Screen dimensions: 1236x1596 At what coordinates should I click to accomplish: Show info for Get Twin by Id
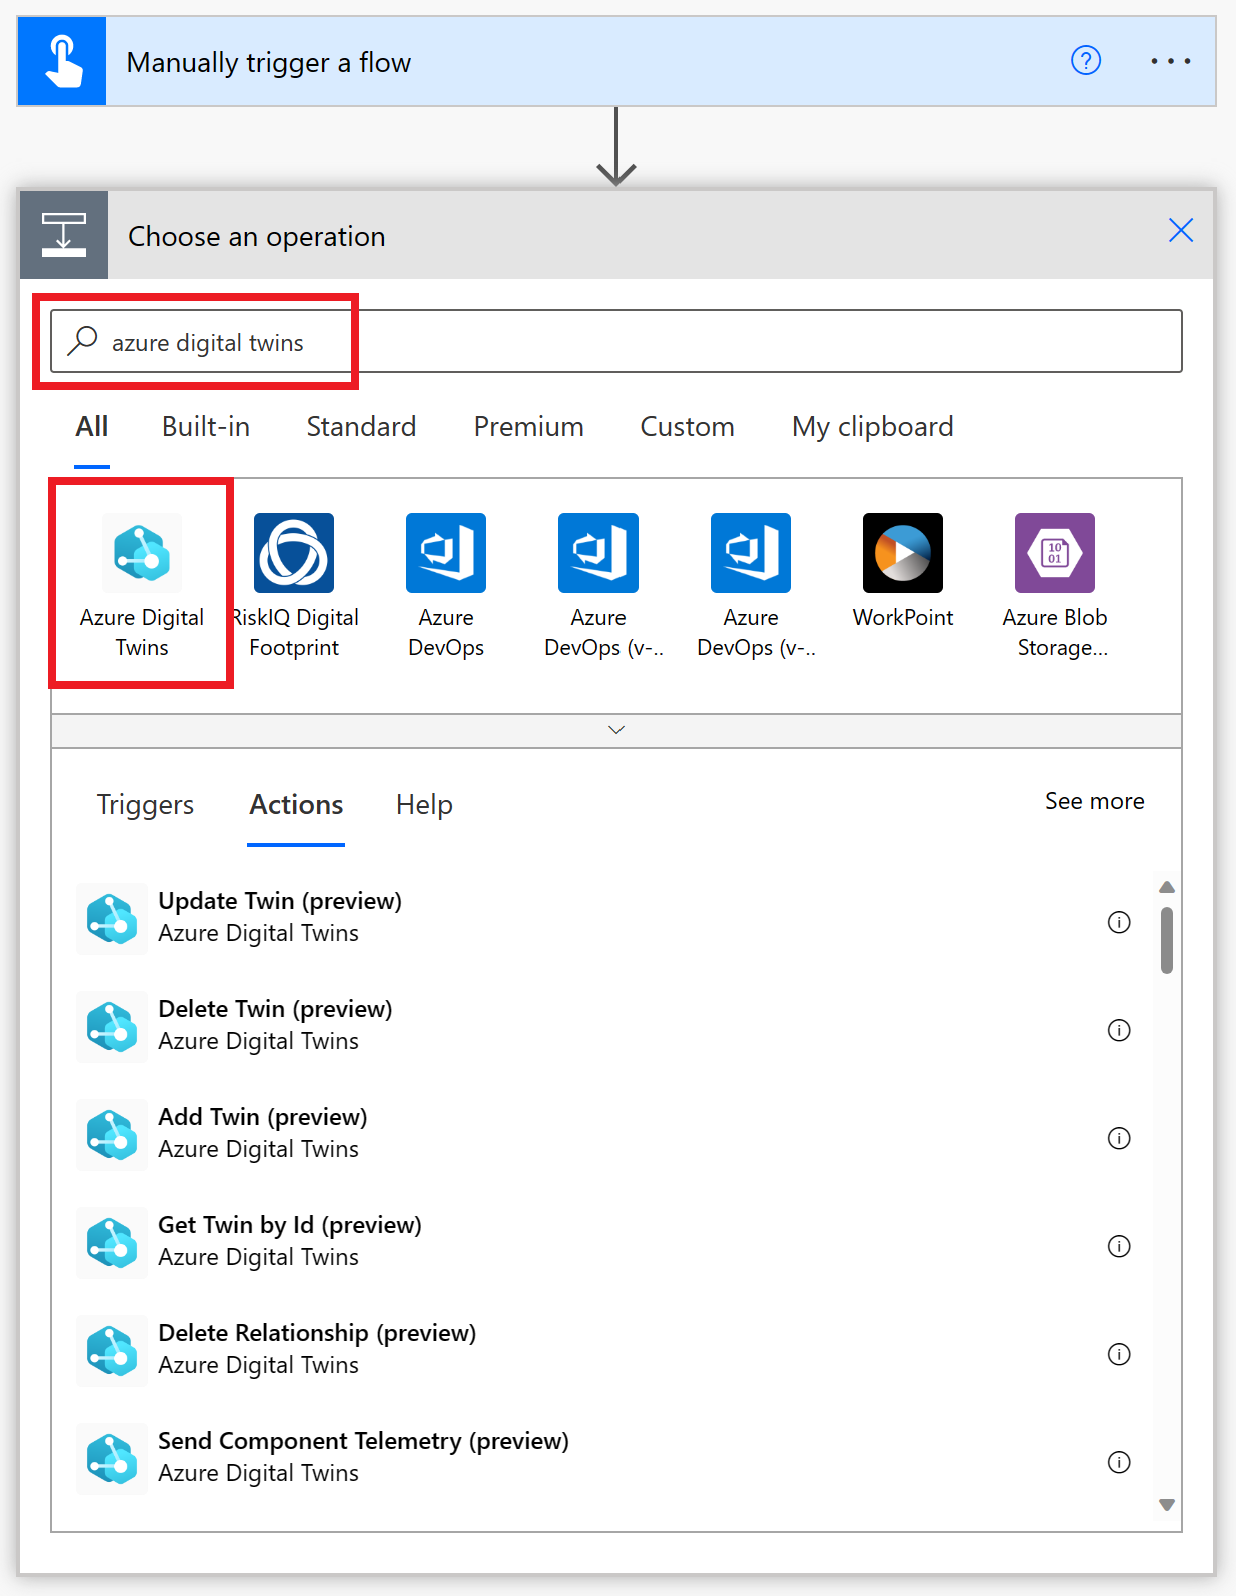1119,1246
